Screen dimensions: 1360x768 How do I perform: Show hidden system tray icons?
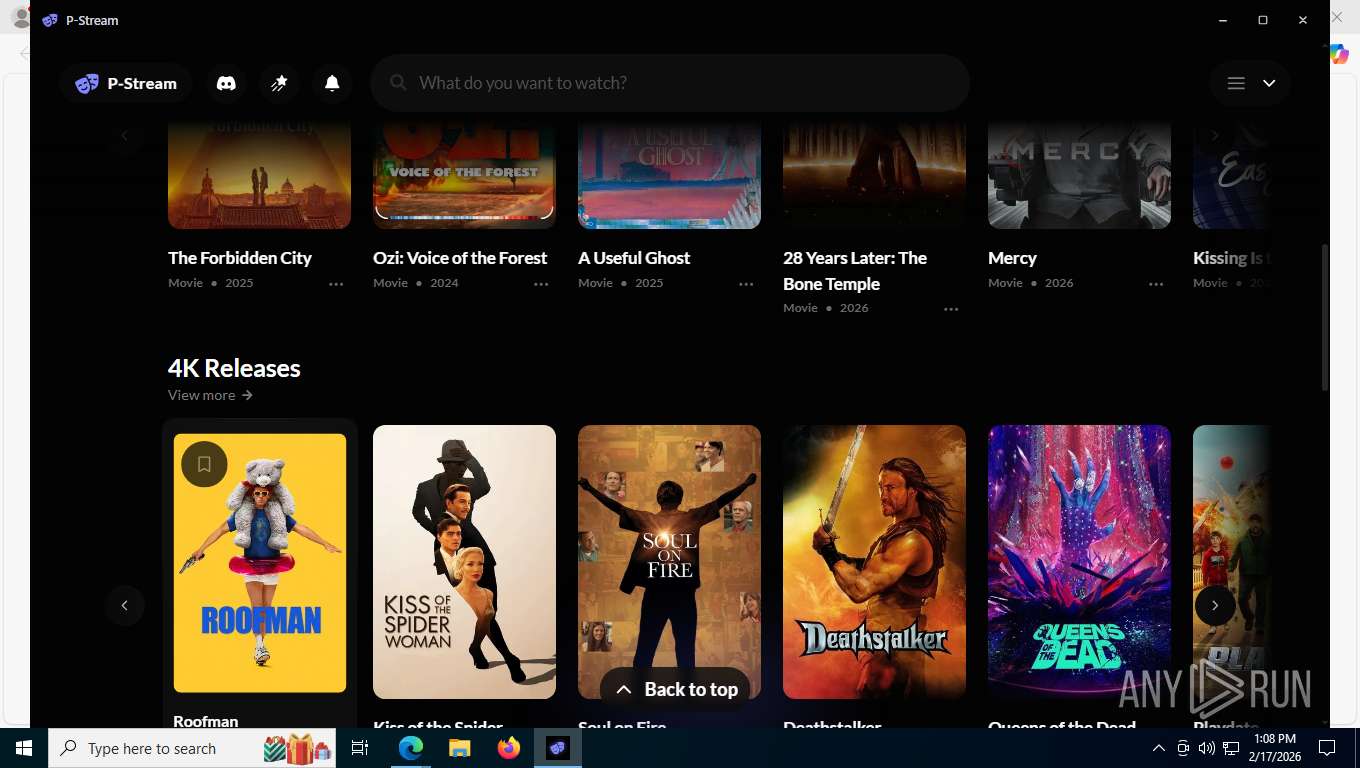pos(1158,748)
